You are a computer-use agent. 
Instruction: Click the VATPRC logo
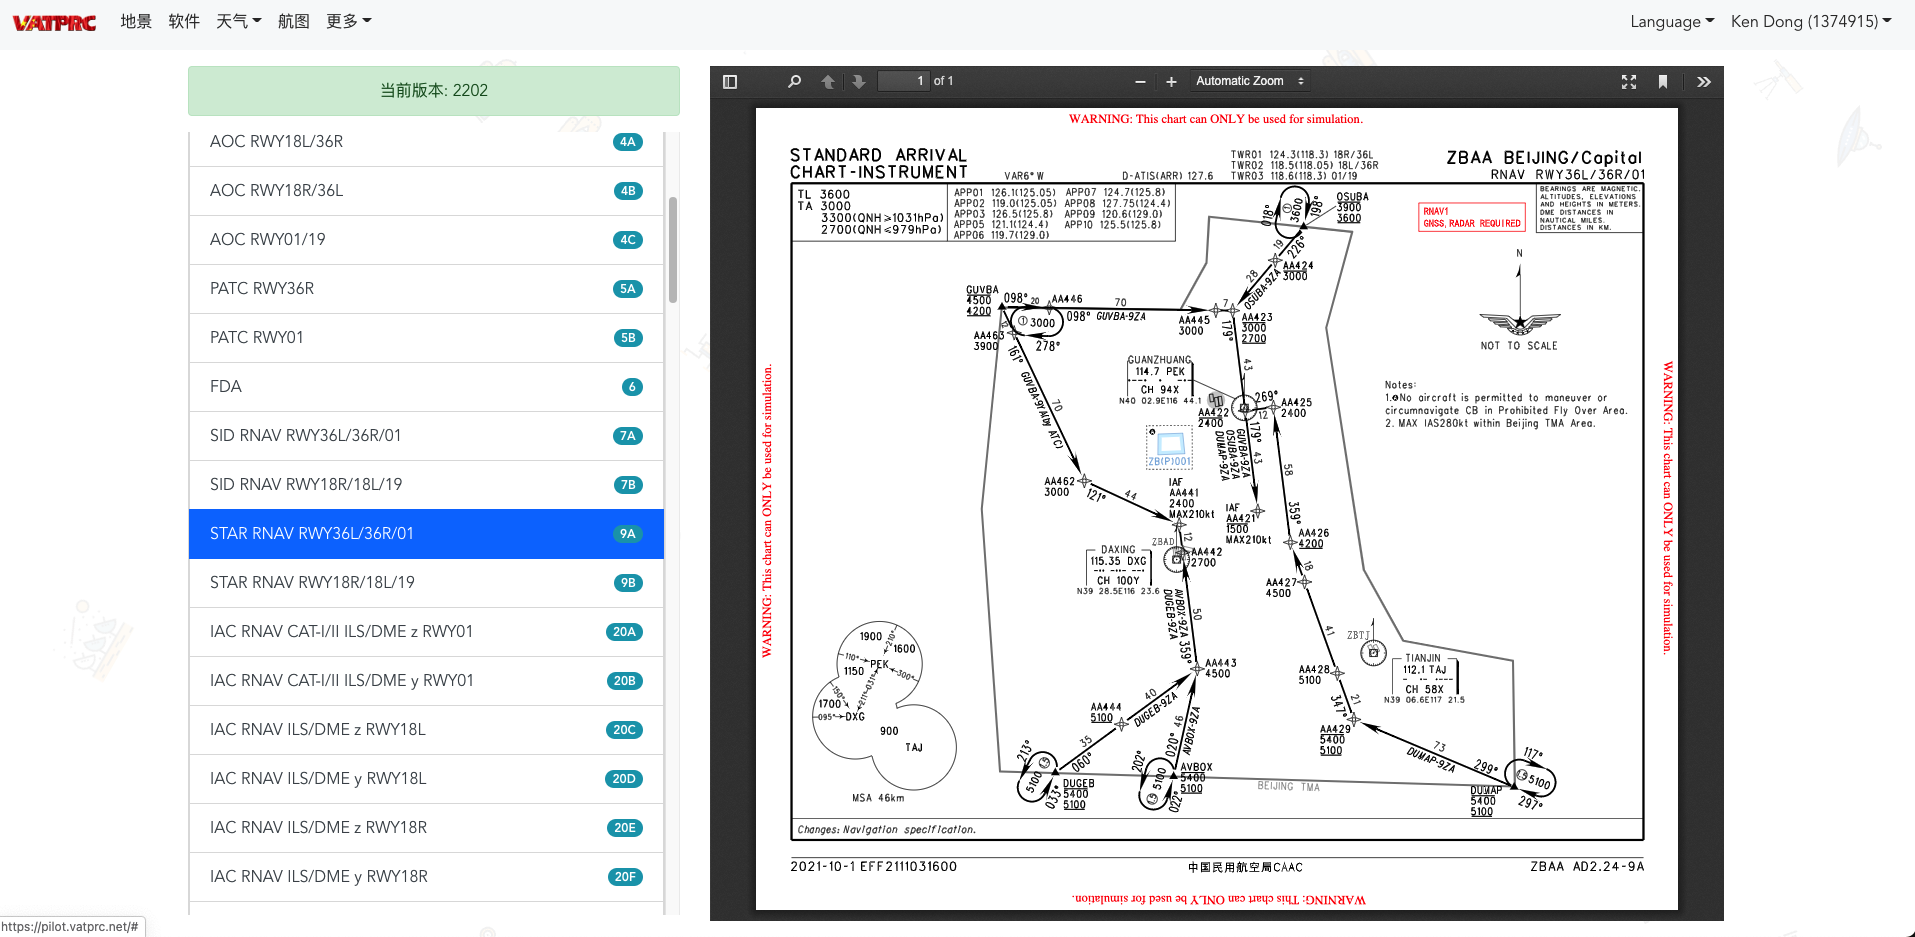coord(55,22)
